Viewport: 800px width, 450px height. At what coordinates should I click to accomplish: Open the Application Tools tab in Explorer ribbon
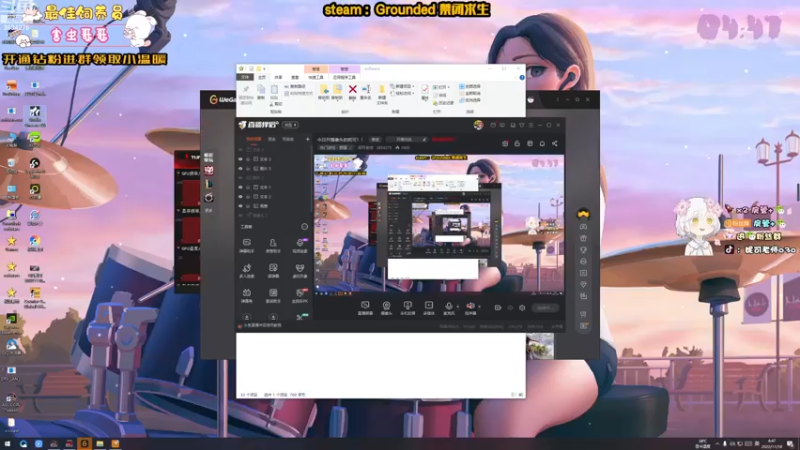tap(344, 77)
